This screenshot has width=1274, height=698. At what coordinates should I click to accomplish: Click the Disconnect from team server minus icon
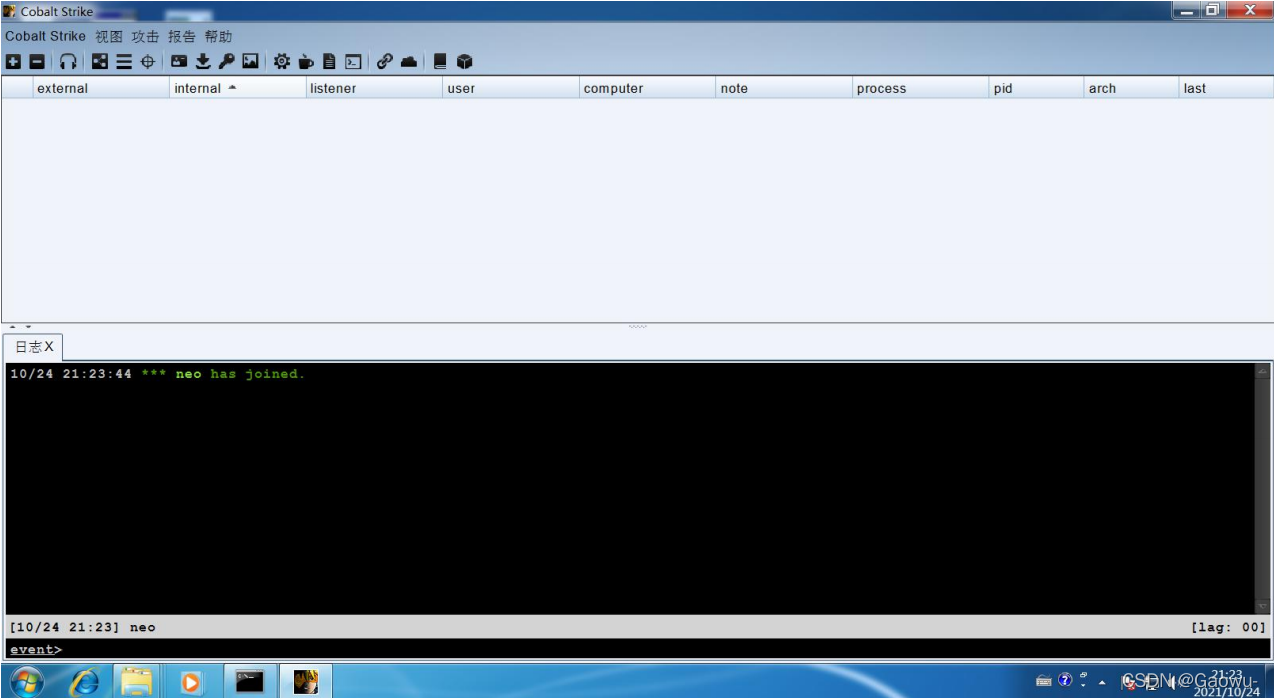tap(37, 62)
